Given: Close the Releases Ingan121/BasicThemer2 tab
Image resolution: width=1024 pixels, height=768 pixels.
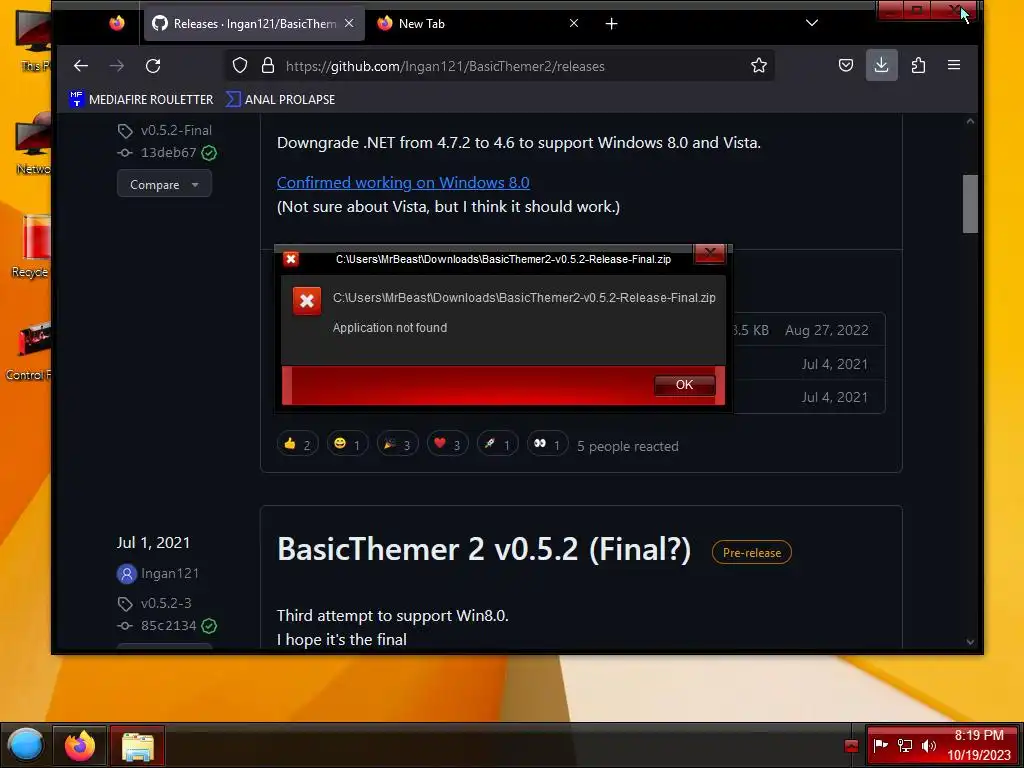Looking at the screenshot, I should 349,24.
